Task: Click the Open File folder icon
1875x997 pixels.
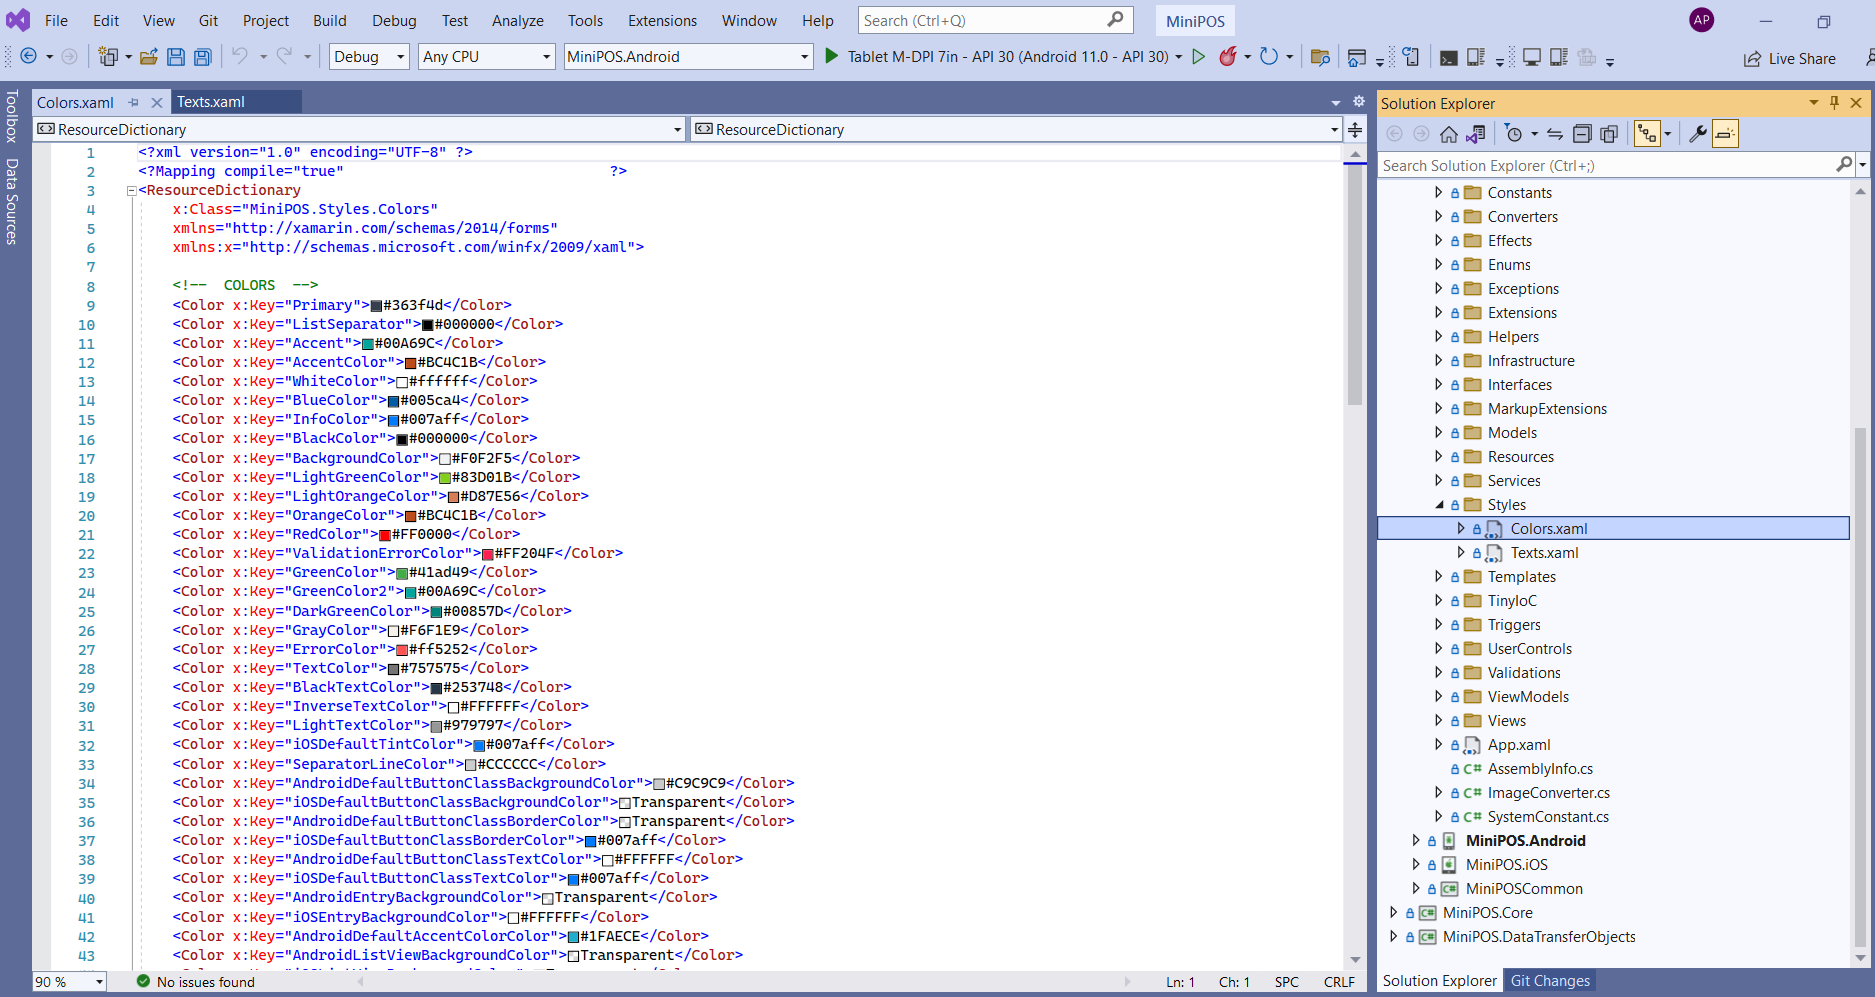Action: pyautogui.click(x=148, y=57)
